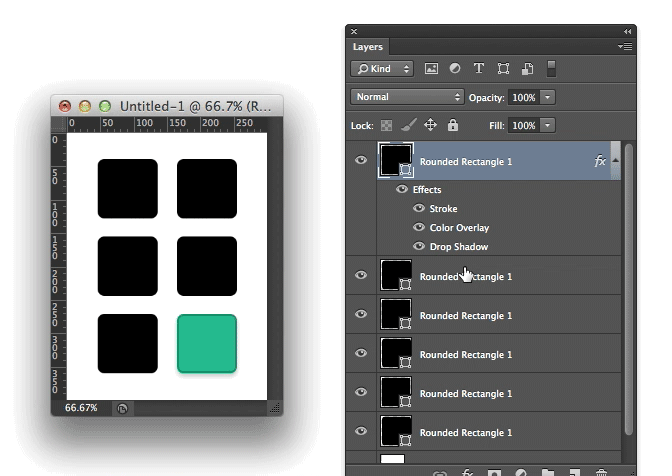Viewport: 672px width, 476px height.
Task: Open the Kind filter type dropdown
Action: coord(382,69)
